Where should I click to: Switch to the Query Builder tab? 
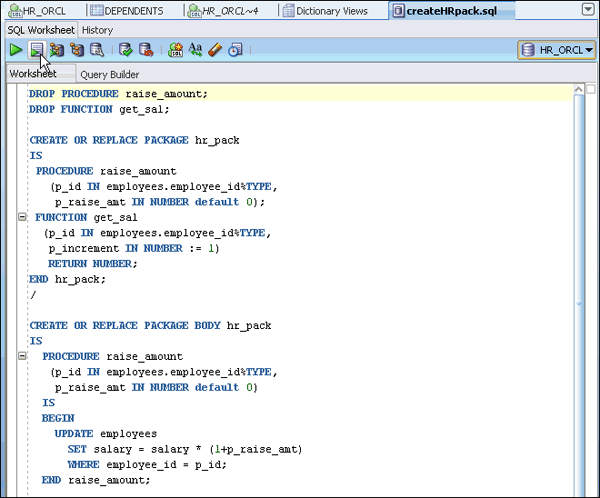[x=109, y=74]
